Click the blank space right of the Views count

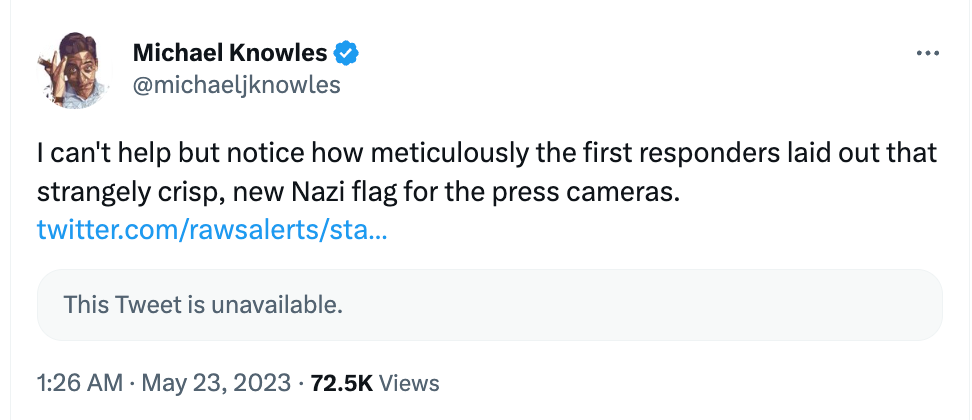tap(700, 382)
